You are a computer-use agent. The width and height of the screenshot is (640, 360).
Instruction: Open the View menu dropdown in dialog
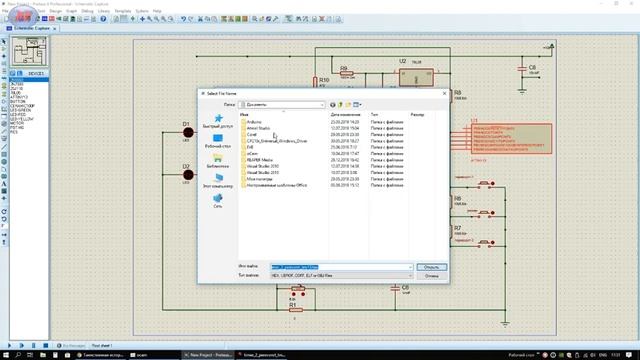(x=357, y=105)
